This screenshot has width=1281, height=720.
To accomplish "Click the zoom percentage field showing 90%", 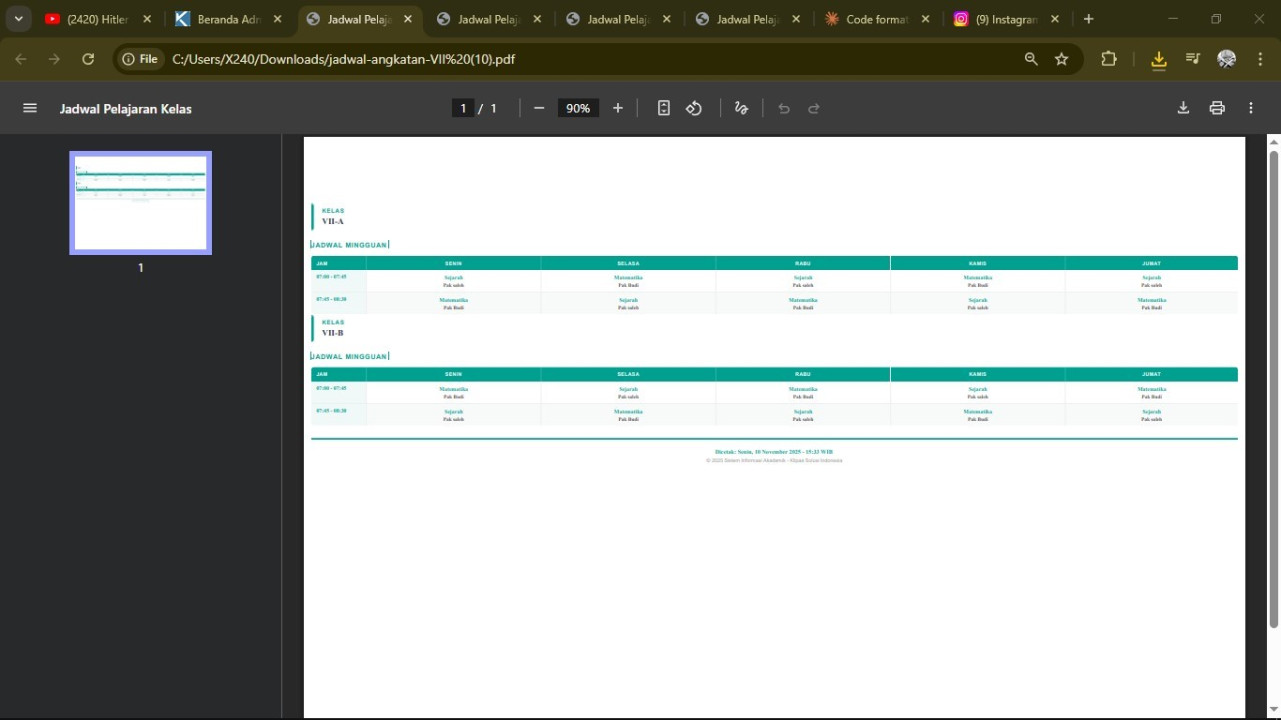I will tap(578, 108).
